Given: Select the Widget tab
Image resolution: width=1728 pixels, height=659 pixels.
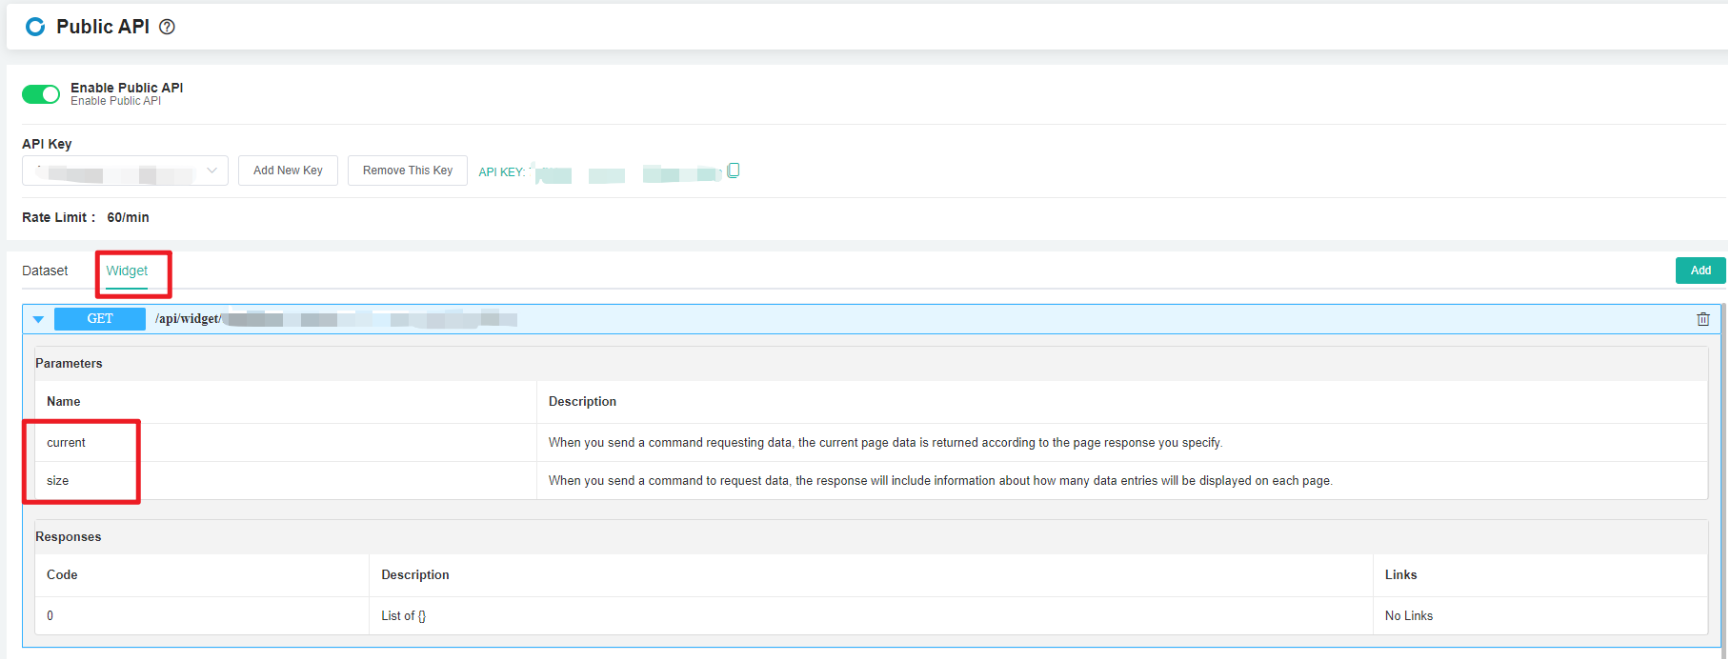Looking at the screenshot, I should pyautogui.click(x=127, y=271).
